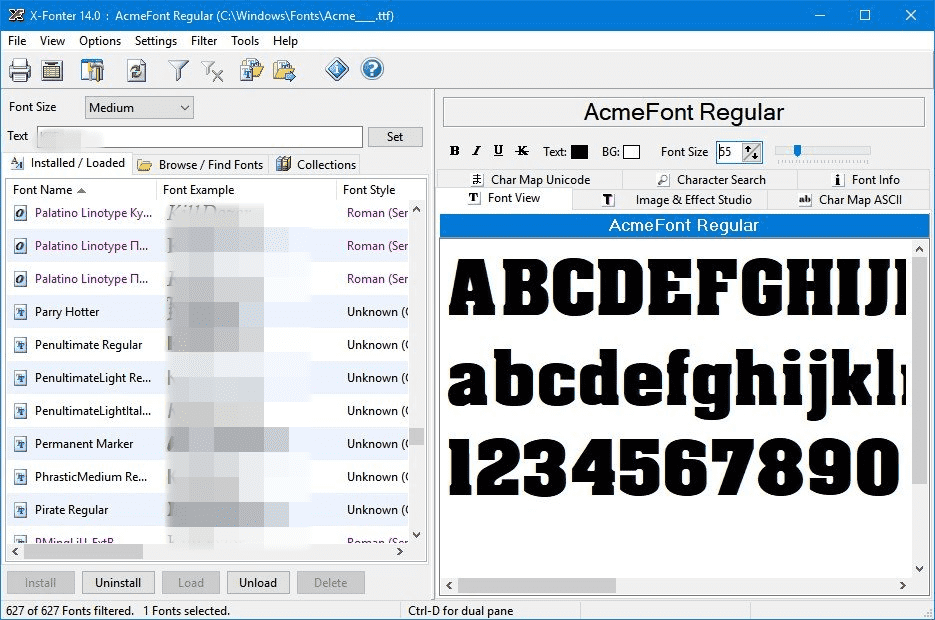This screenshot has height=620, width=935.
Task: Click the sample Text input field
Action: [200, 137]
